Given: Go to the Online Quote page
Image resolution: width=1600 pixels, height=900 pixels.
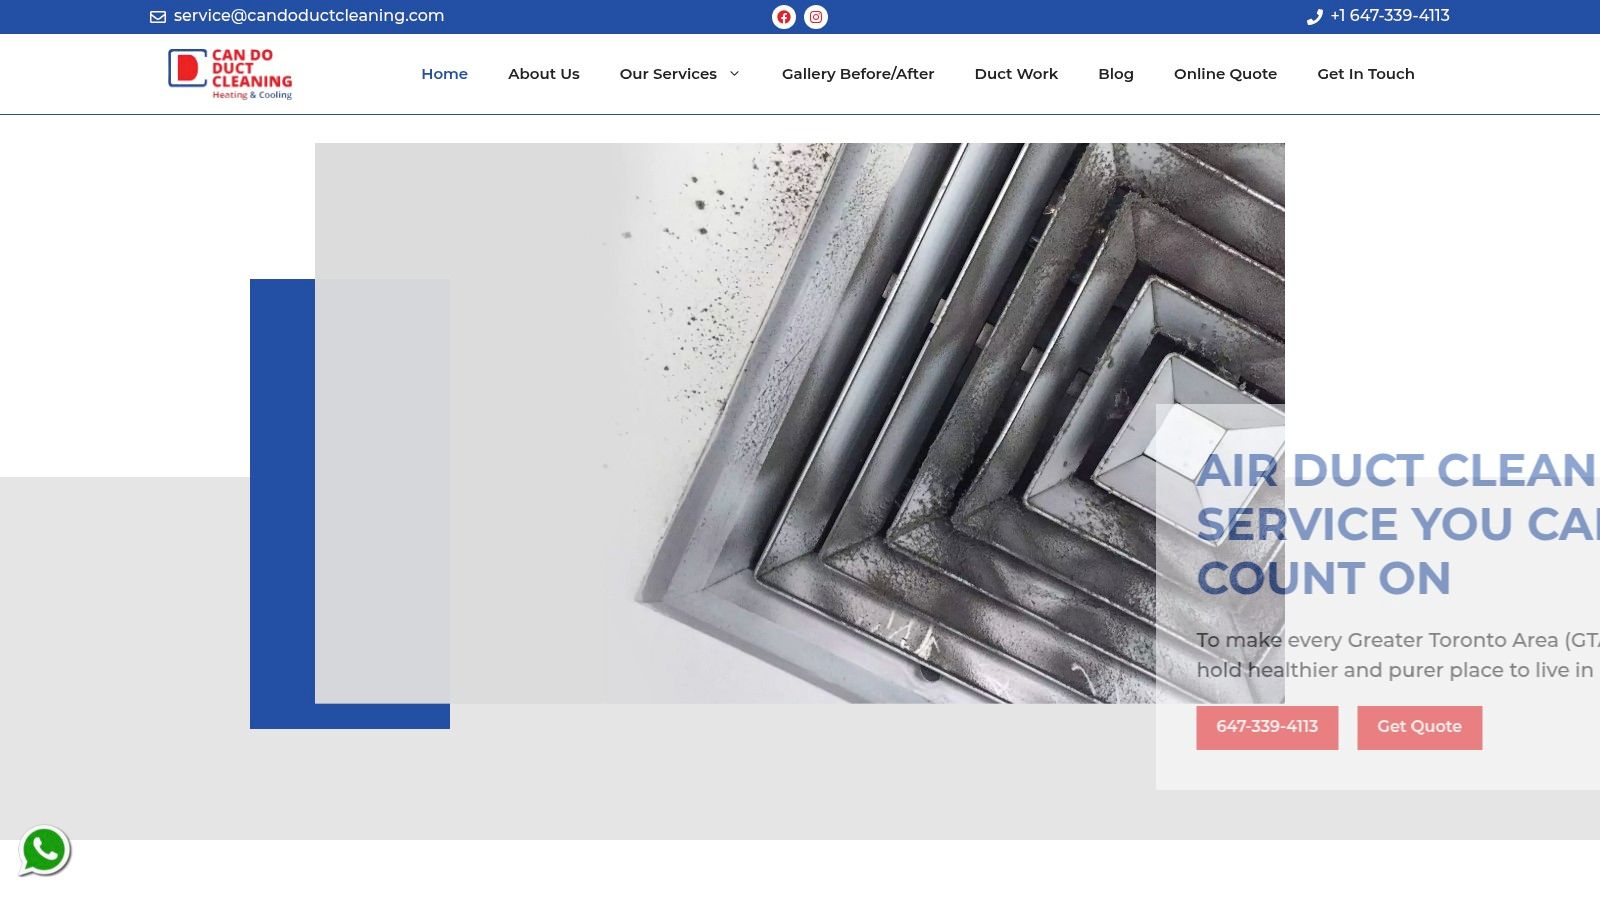Looking at the screenshot, I should (1225, 74).
